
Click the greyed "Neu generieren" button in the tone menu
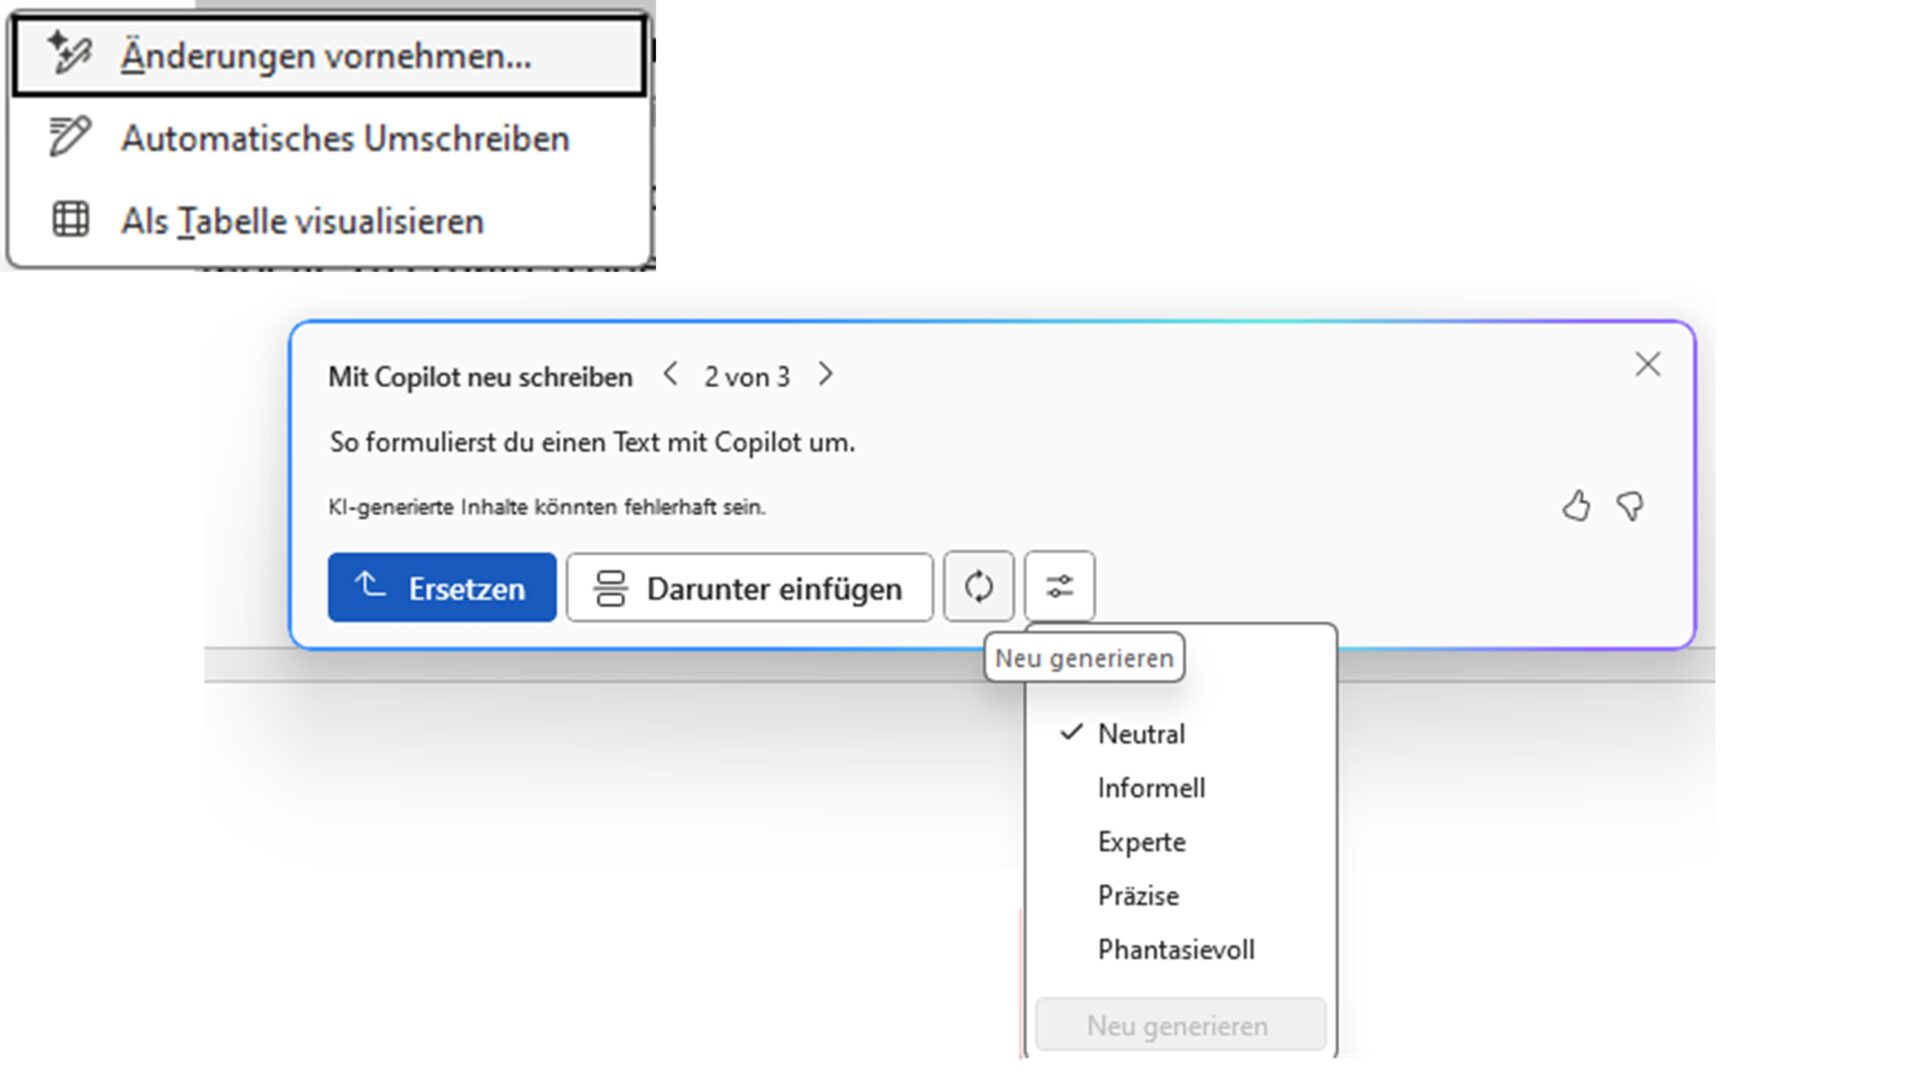[x=1181, y=1025]
